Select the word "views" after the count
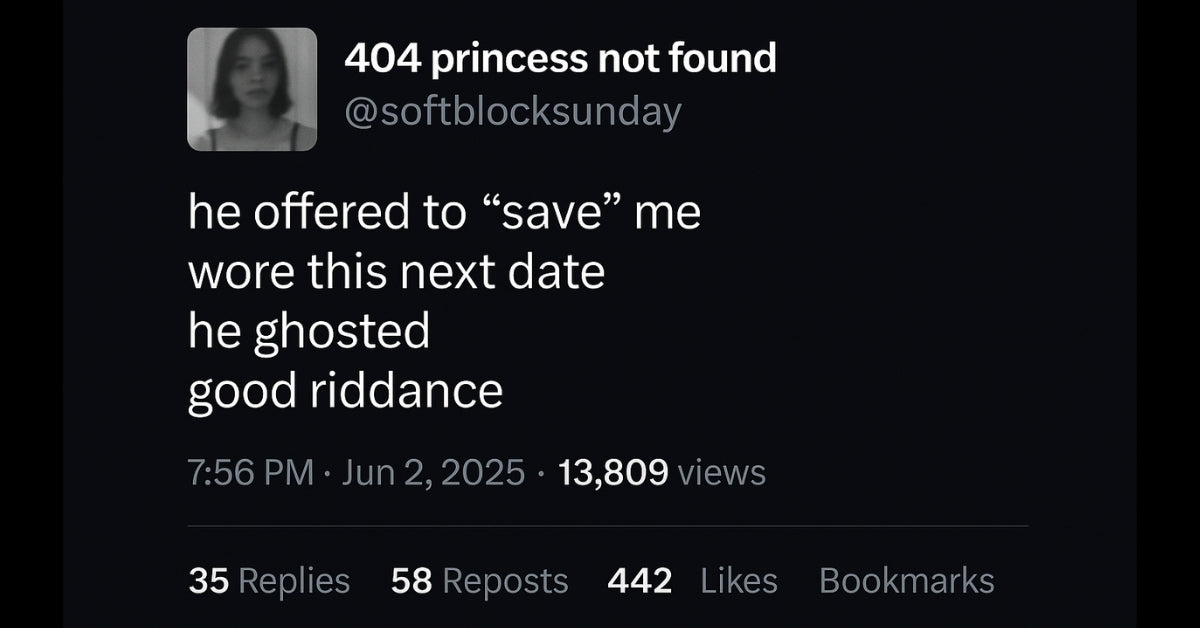Screen dimensions: 1200x628 coord(722,472)
